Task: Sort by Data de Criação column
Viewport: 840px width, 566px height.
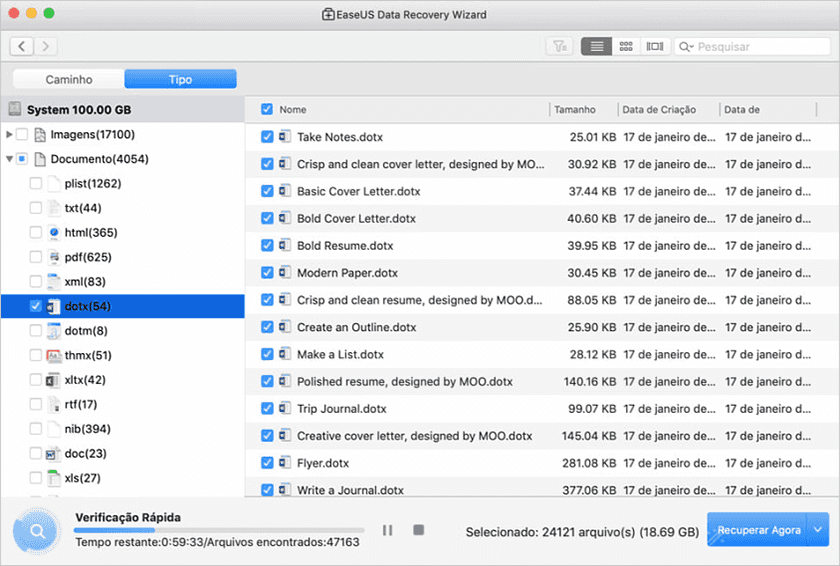Action: pos(659,110)
